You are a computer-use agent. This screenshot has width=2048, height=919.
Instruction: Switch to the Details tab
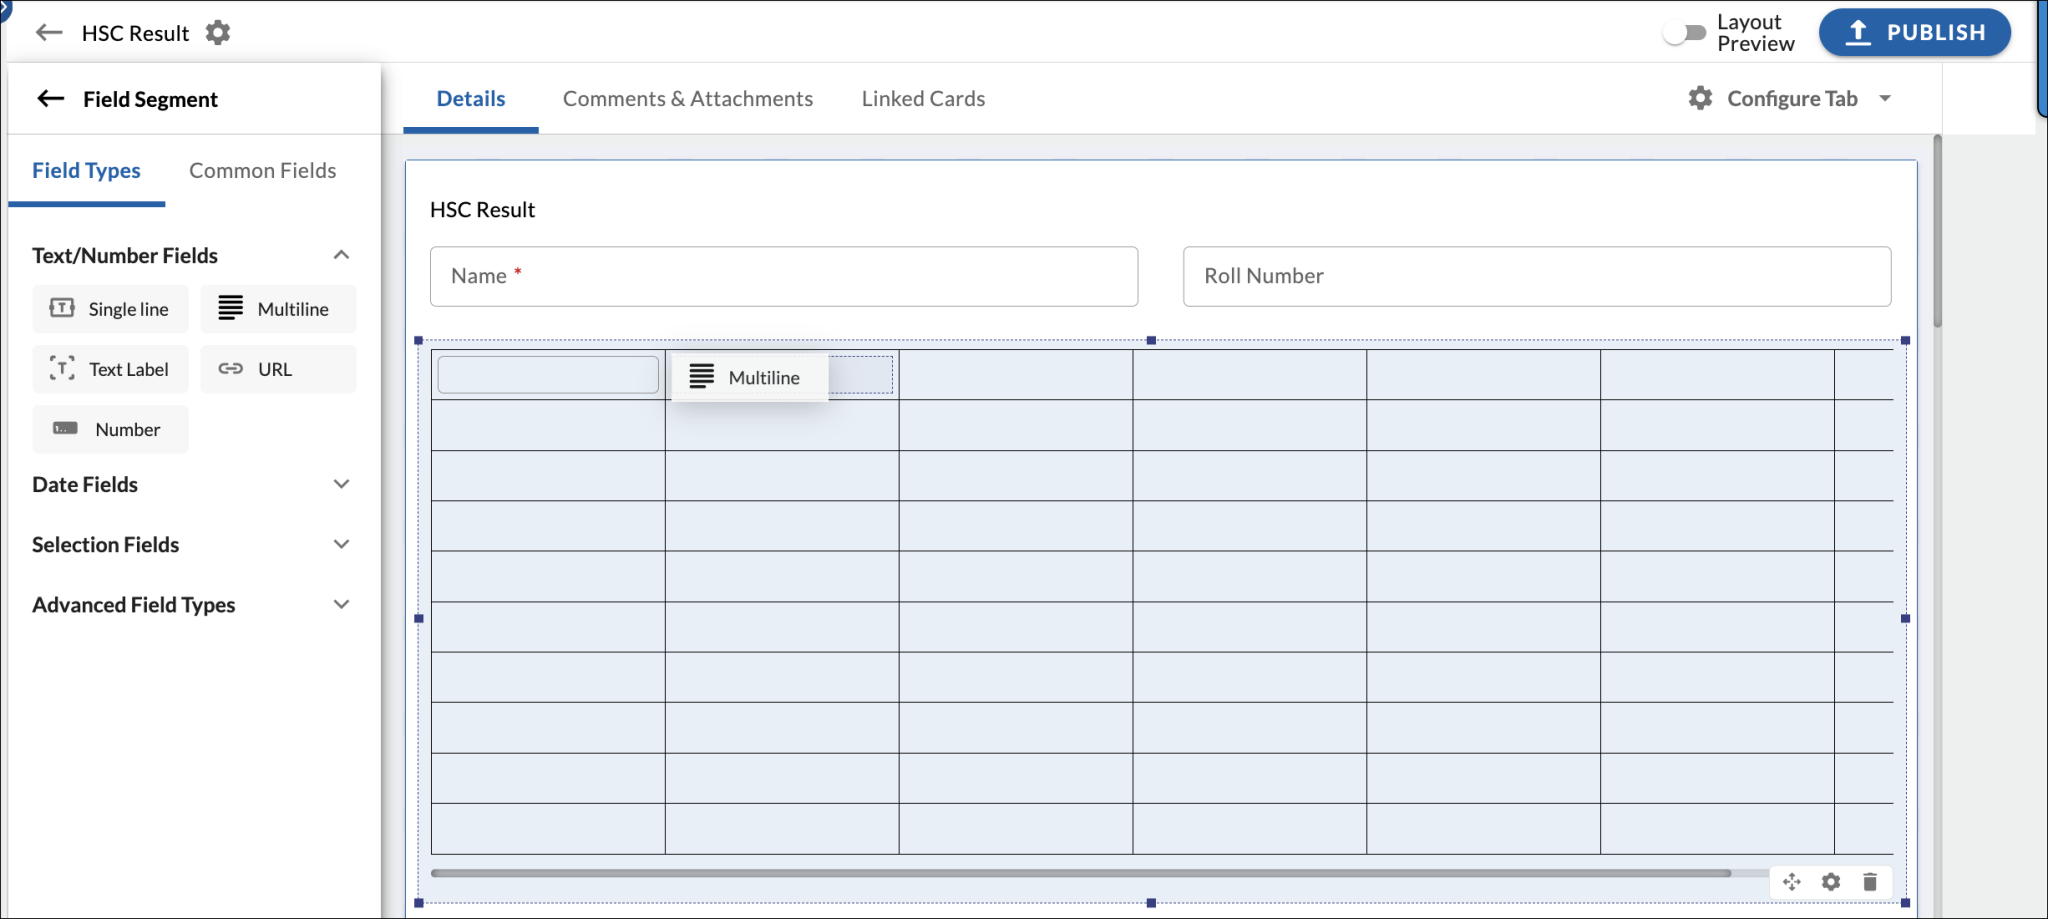pyautogui.click(x=471, y=99)
